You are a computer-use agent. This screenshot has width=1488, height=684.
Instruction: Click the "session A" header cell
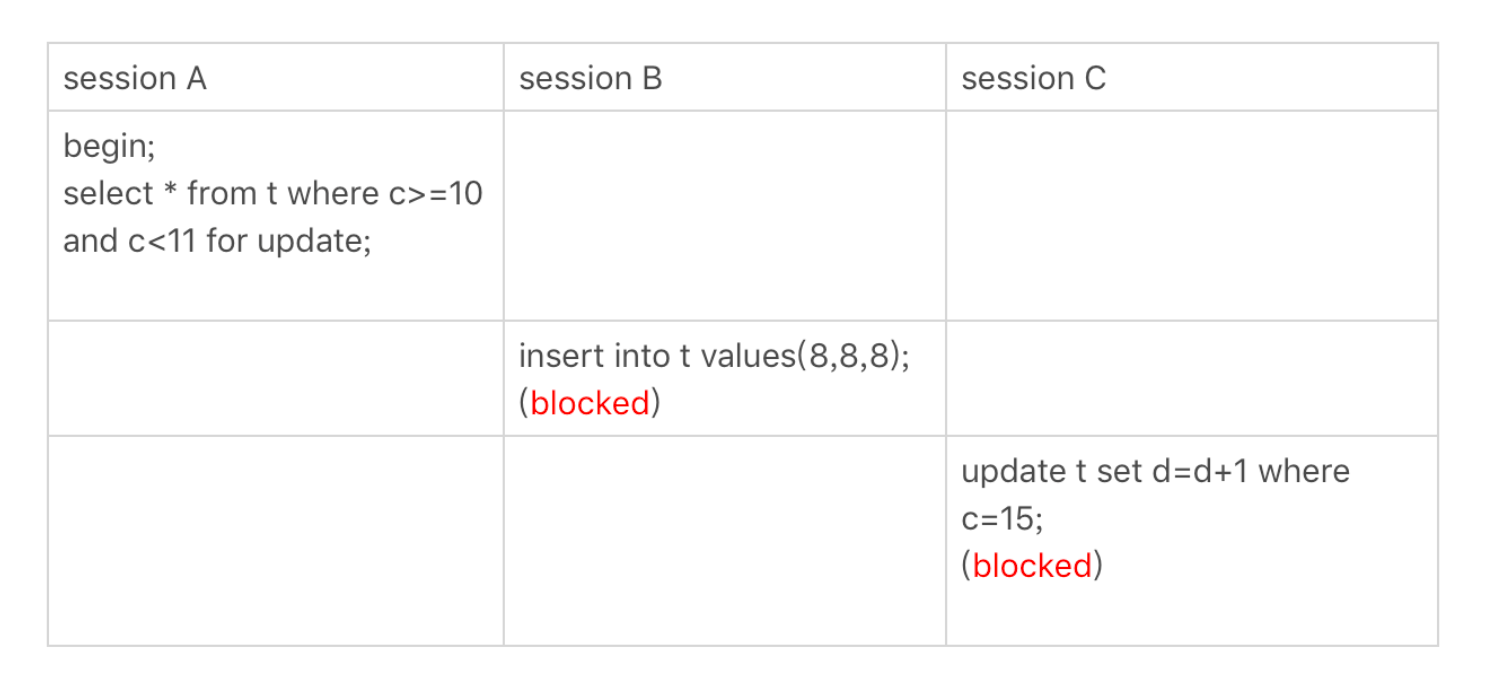coord(275,77)
